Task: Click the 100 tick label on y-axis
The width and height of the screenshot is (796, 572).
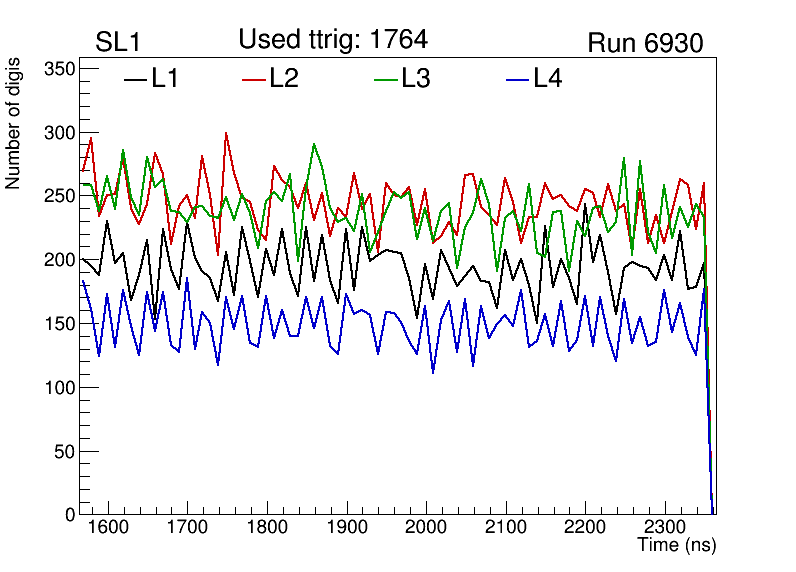Action: pyautogui.click(x=62, y=387)
